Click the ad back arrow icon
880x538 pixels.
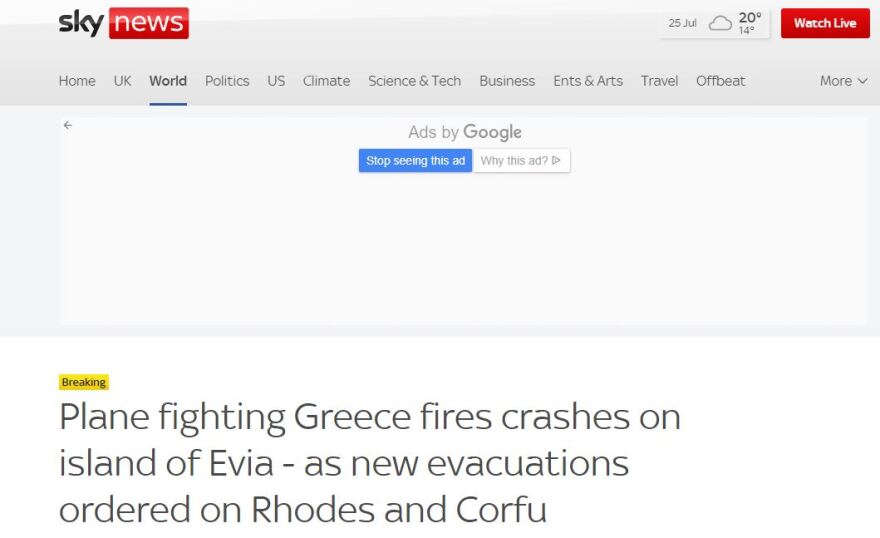[68, 125]
